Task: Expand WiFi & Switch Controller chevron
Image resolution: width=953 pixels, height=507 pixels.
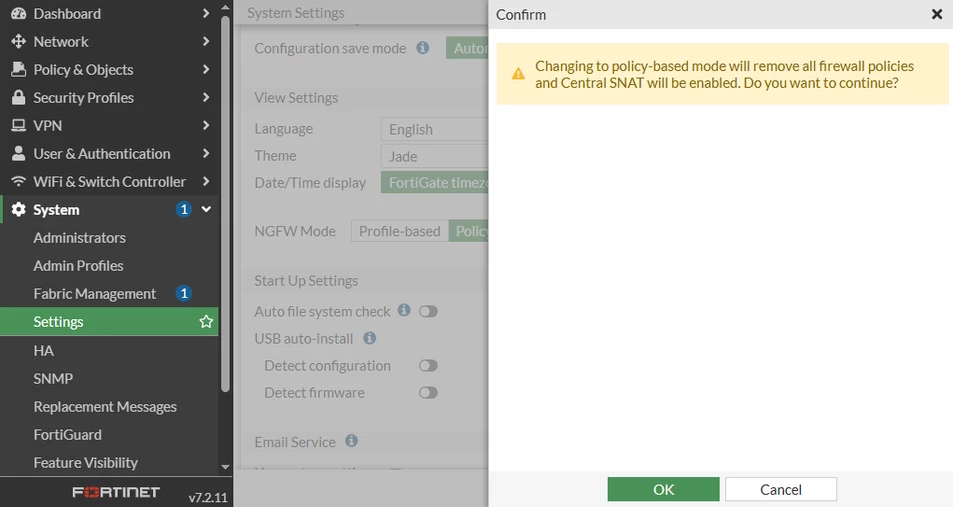Action: (206, 181)
